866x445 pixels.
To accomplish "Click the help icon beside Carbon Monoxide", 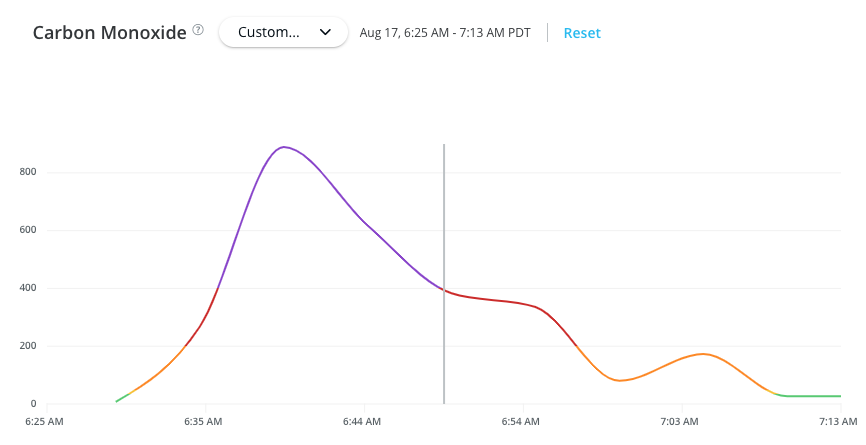I will (x=198, y=30).
